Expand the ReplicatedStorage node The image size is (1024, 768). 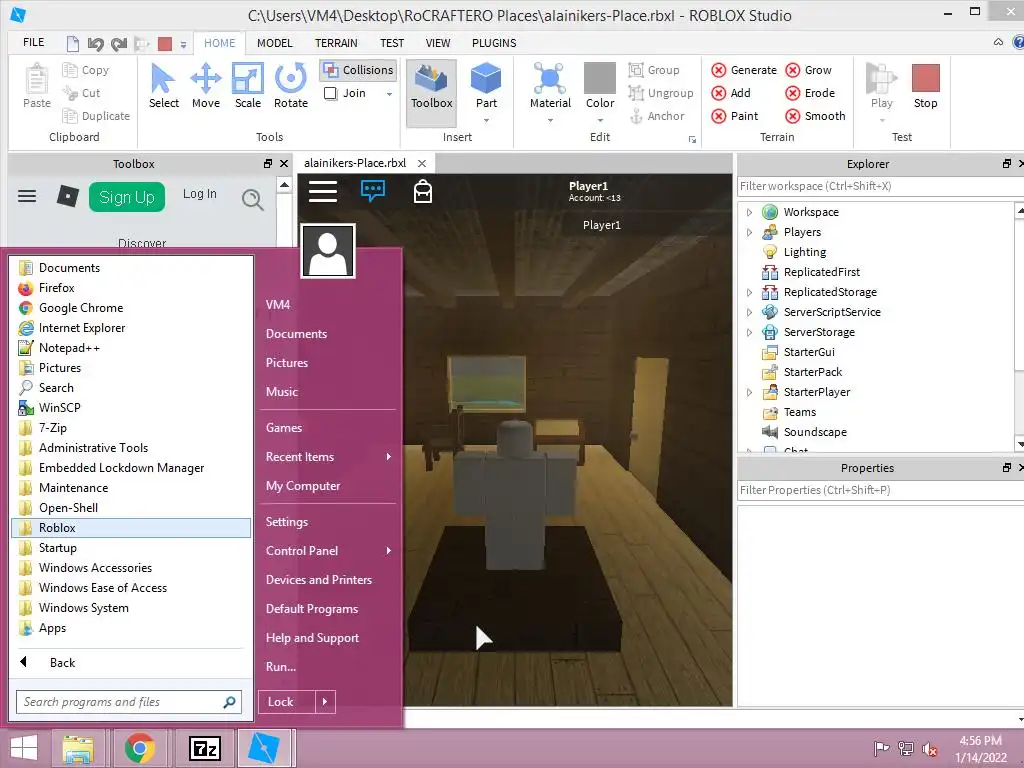(x=749, y=293)
